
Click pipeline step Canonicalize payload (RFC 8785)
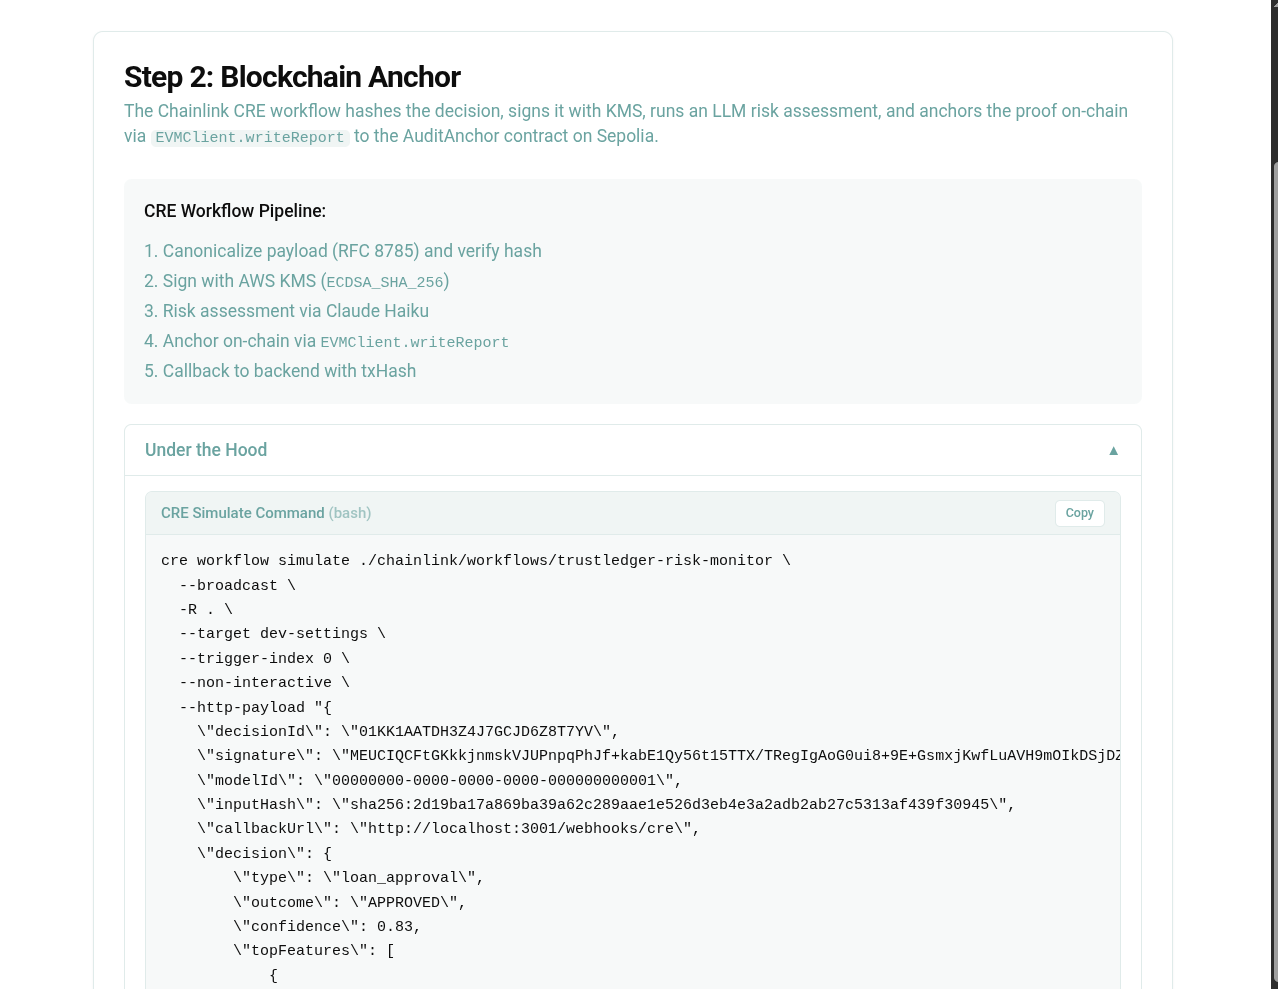click(343, 251)
